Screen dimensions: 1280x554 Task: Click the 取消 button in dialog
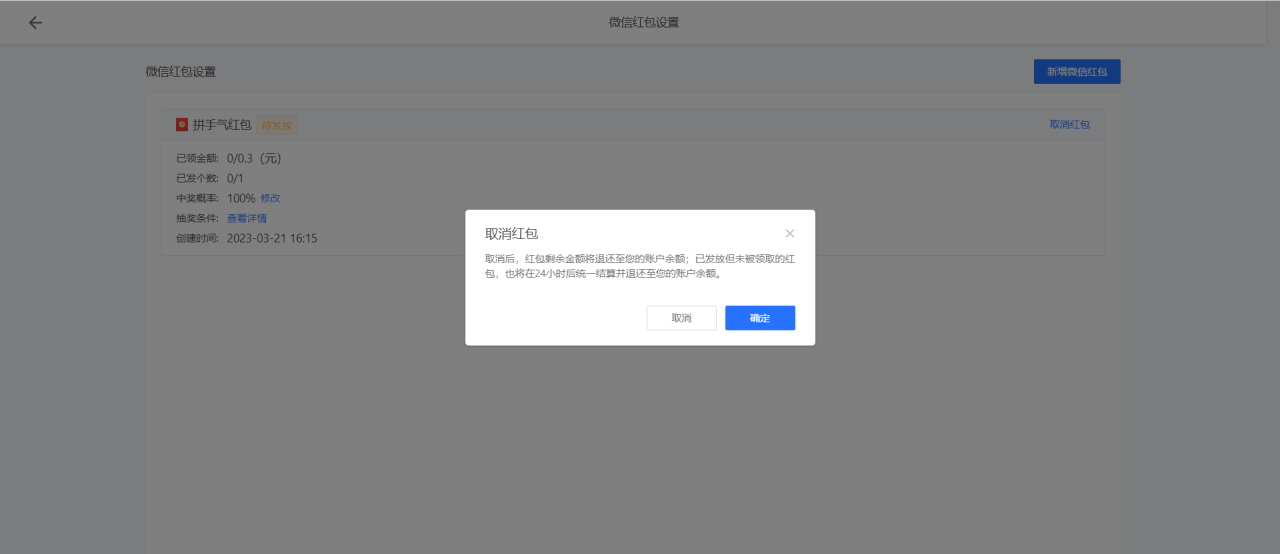pos(681,318)
